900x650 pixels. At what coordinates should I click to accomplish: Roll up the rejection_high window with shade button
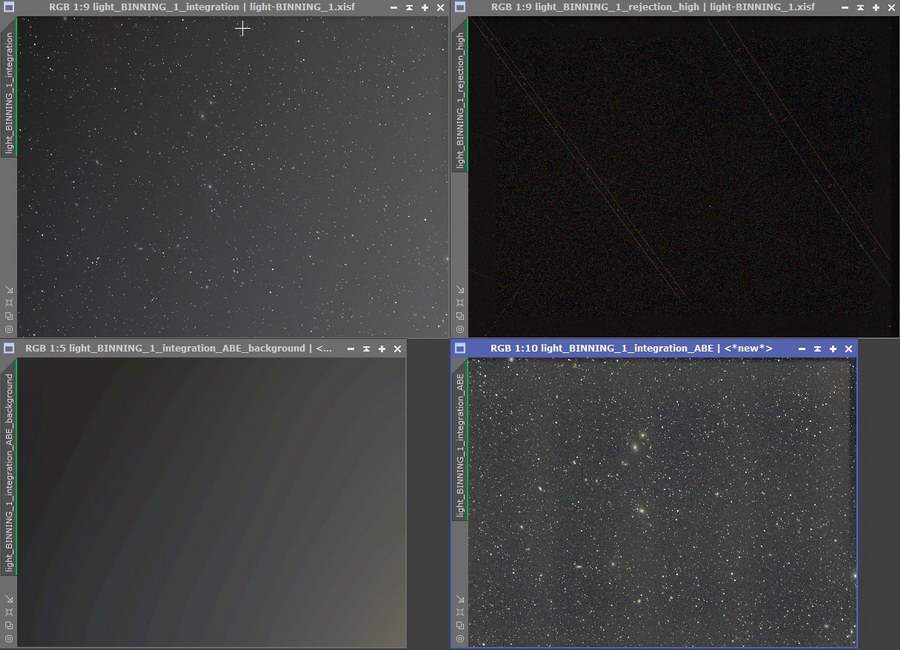coord(860,7)
